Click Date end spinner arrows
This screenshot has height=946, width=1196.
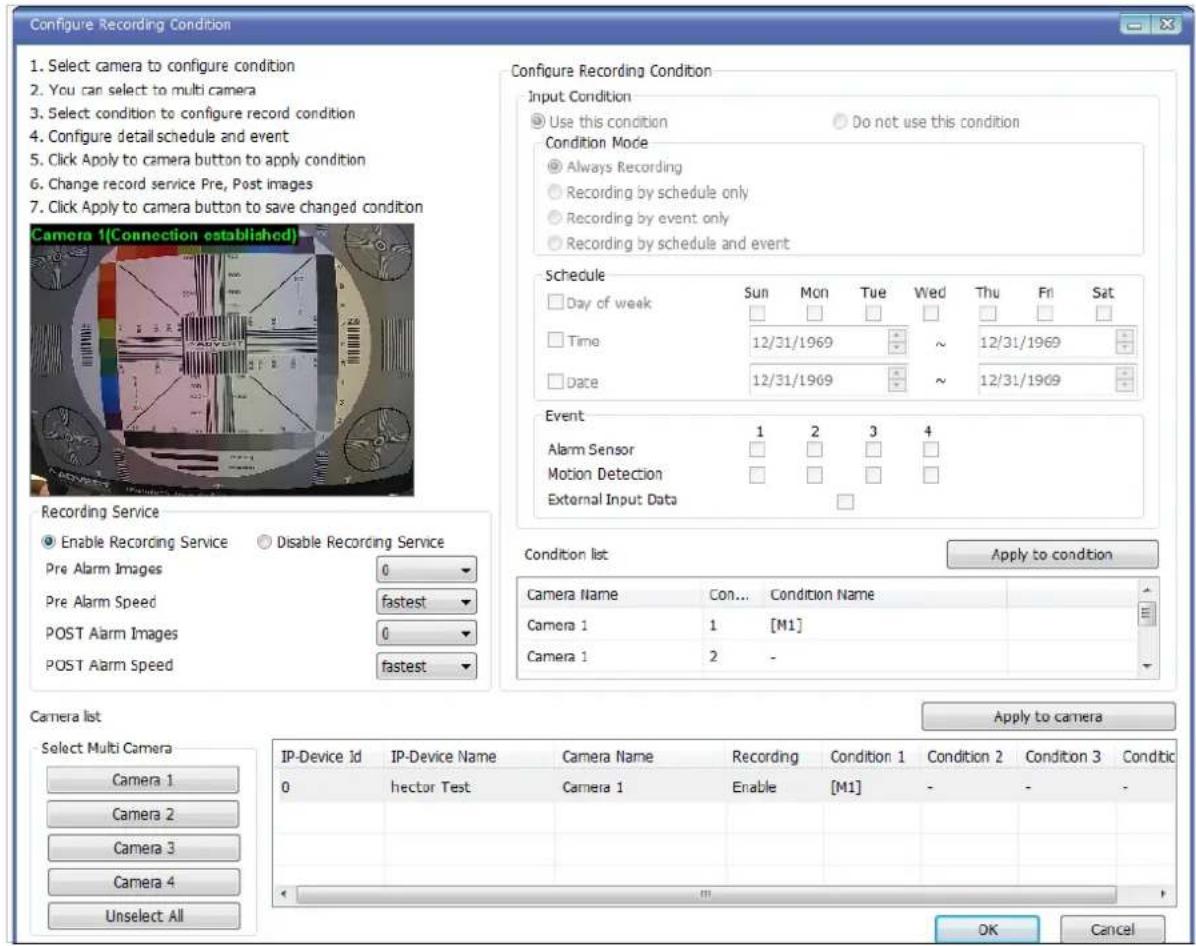point(1124,379)
